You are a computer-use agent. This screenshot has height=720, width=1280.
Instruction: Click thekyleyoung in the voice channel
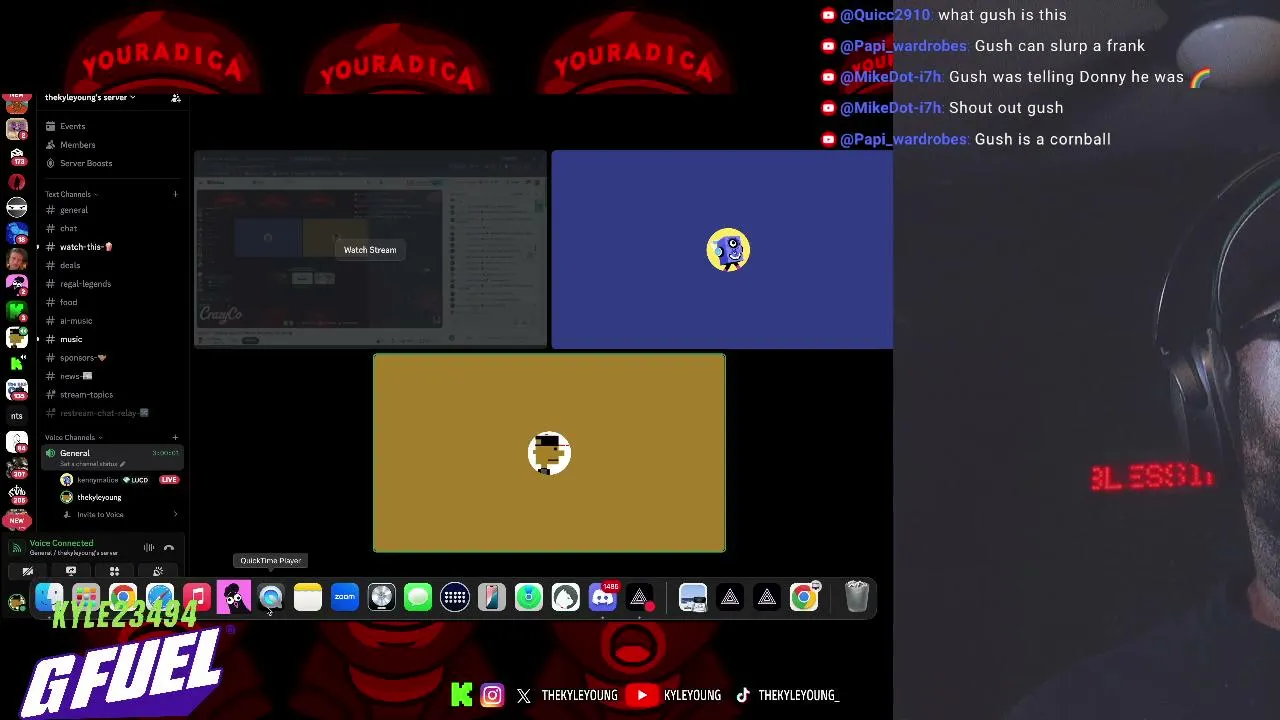pyautogui.click(x=91, y=497)
